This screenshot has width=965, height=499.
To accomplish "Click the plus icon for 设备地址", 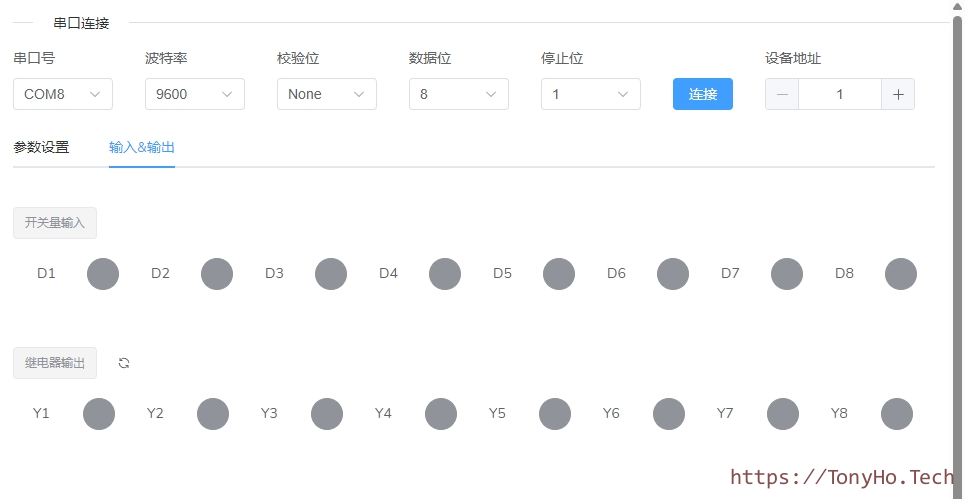I will 897,94.
